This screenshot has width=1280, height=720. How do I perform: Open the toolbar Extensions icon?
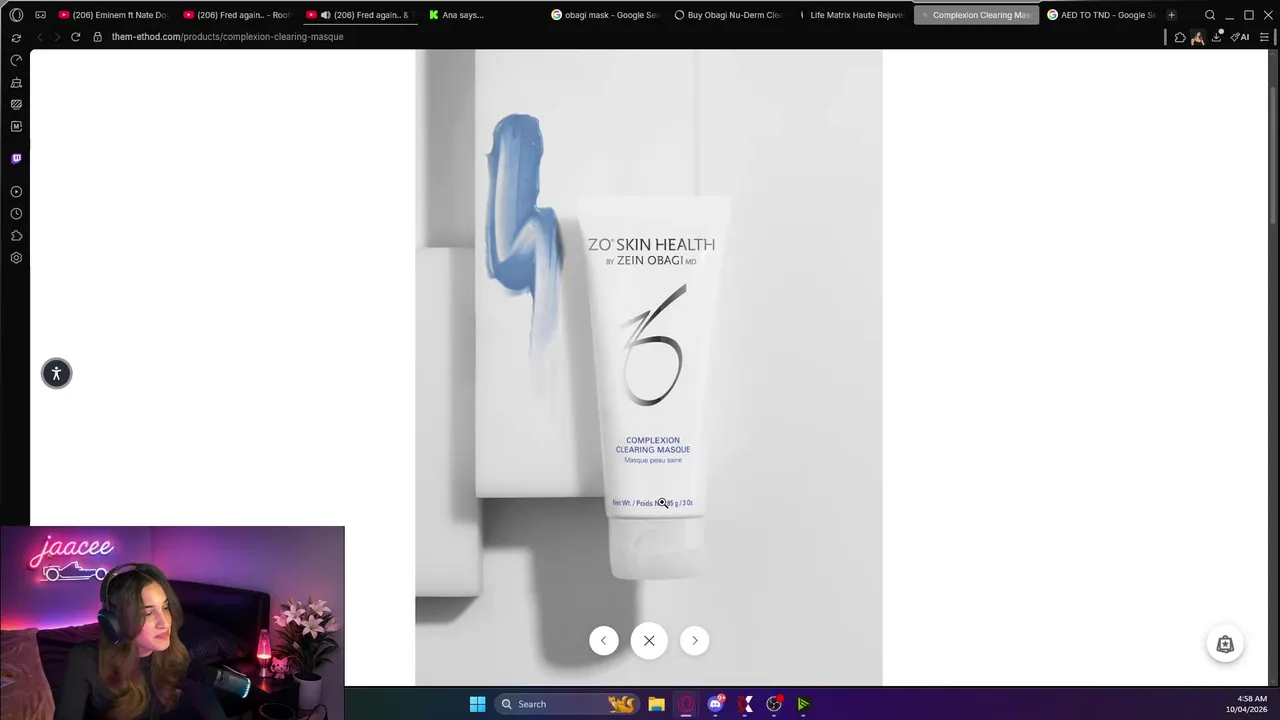[x=1180, y=37]
